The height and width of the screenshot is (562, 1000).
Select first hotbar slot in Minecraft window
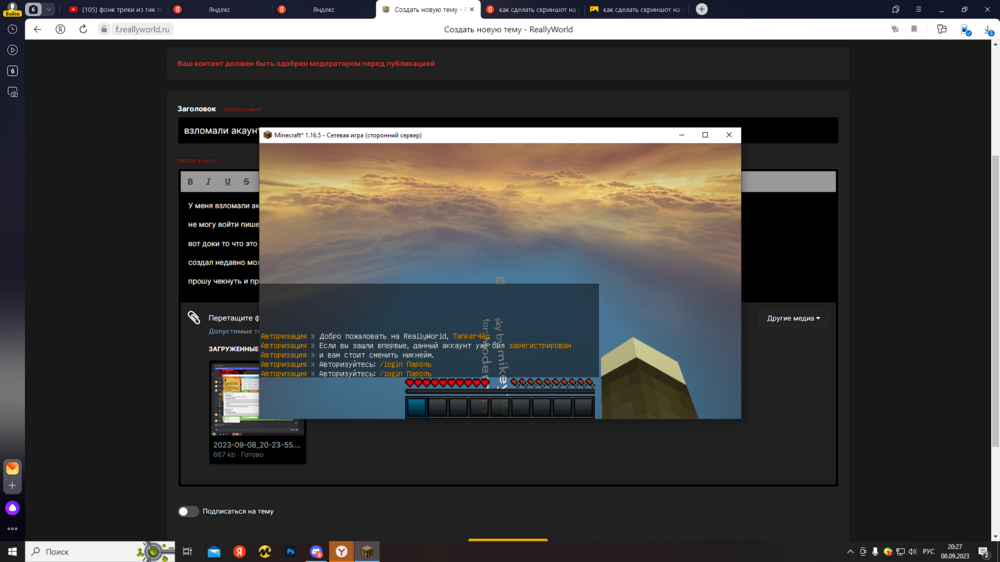[416, 407]
